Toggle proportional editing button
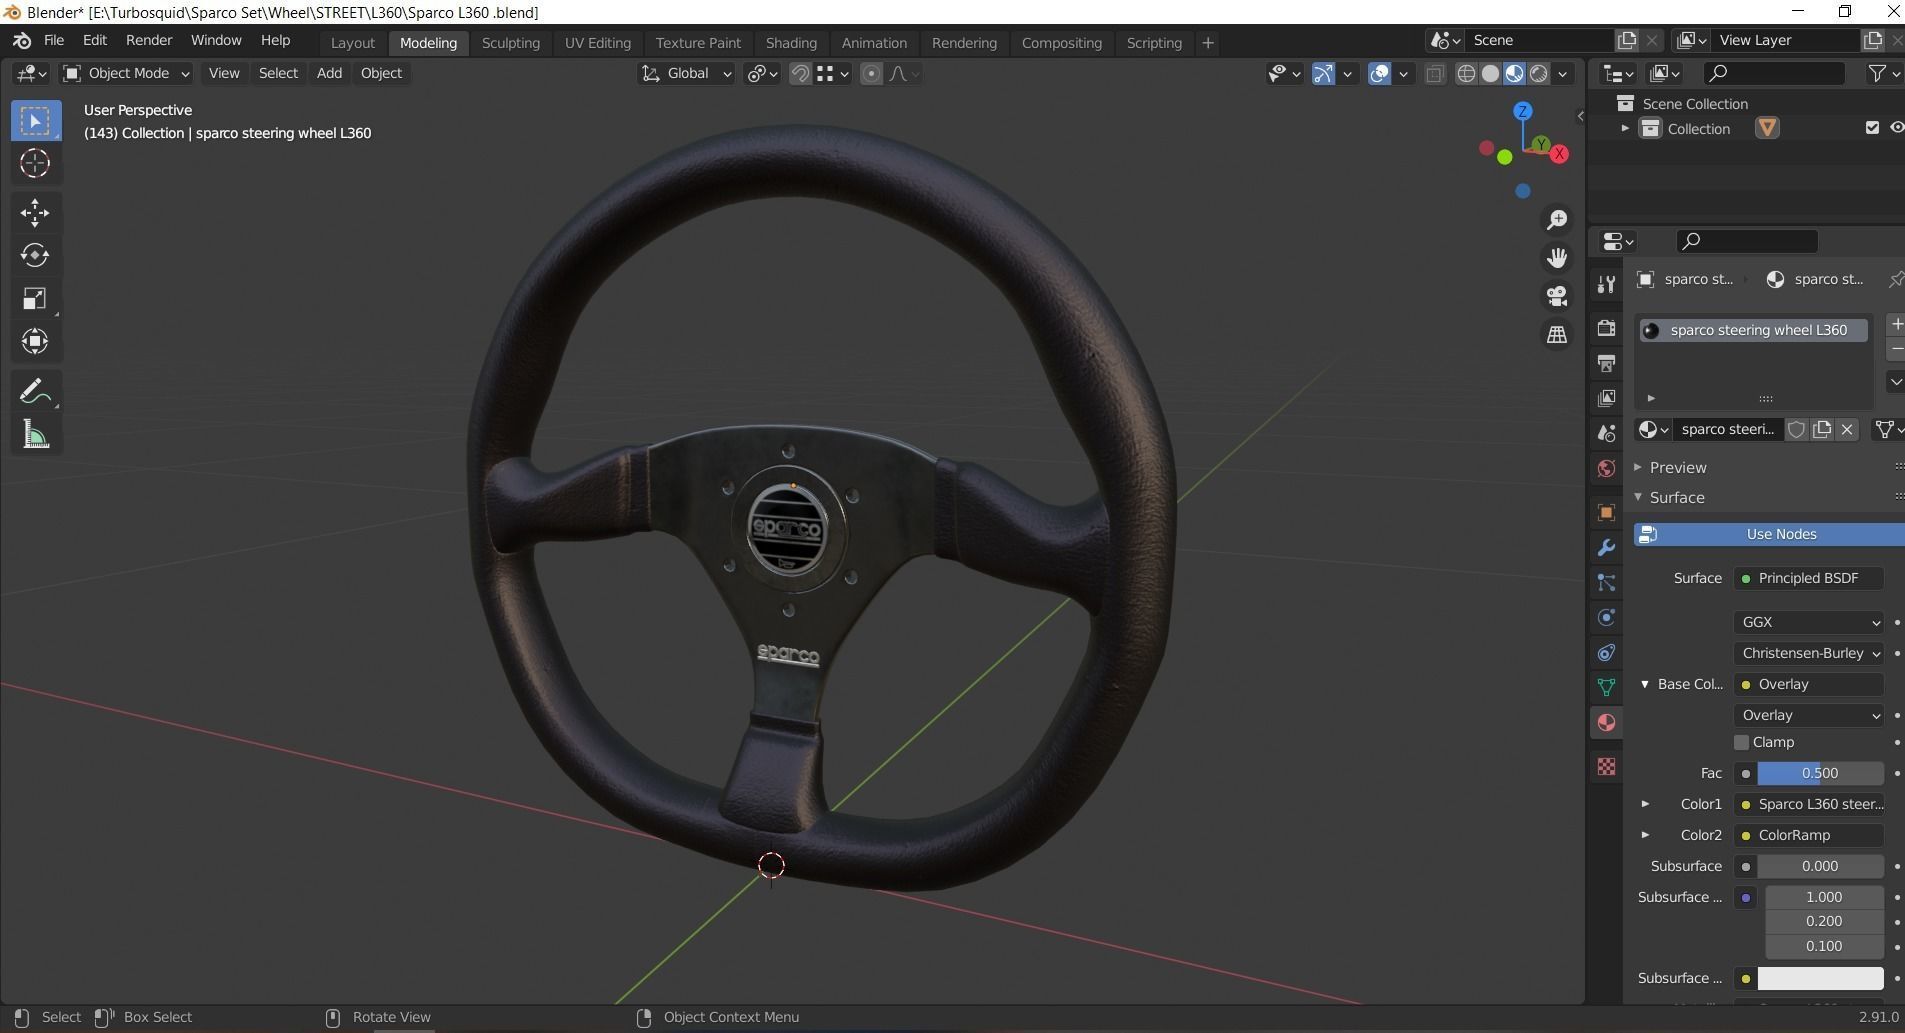 [871, 74]
